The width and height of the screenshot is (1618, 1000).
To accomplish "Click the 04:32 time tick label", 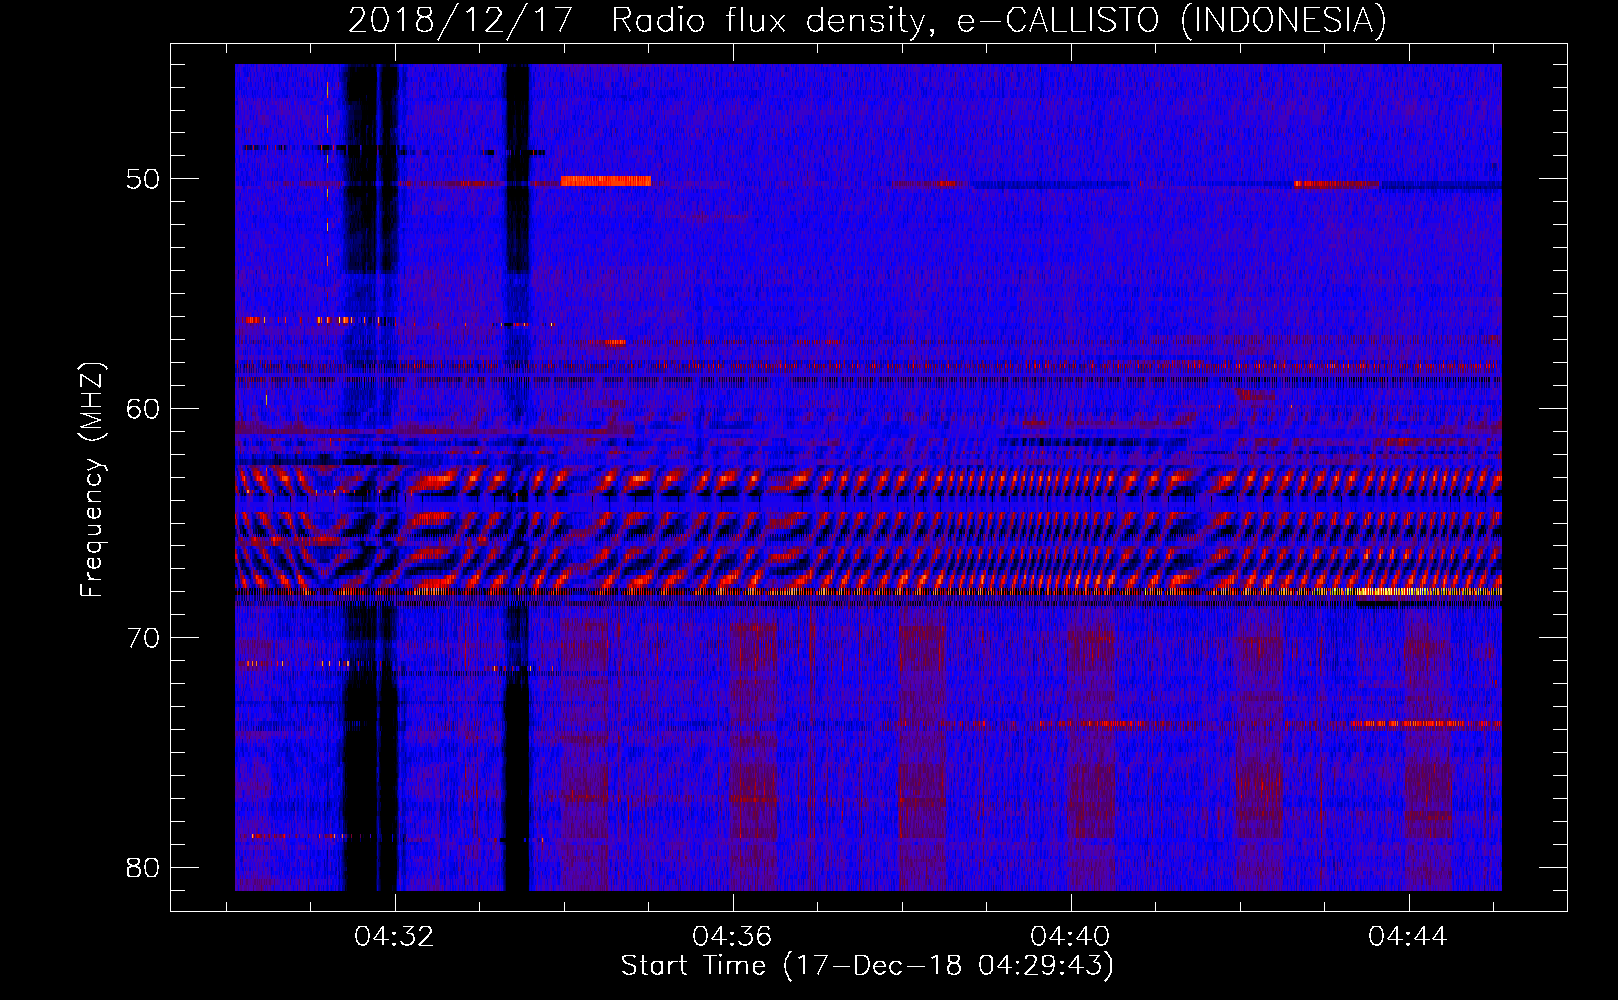I will (x=394, y=937).
